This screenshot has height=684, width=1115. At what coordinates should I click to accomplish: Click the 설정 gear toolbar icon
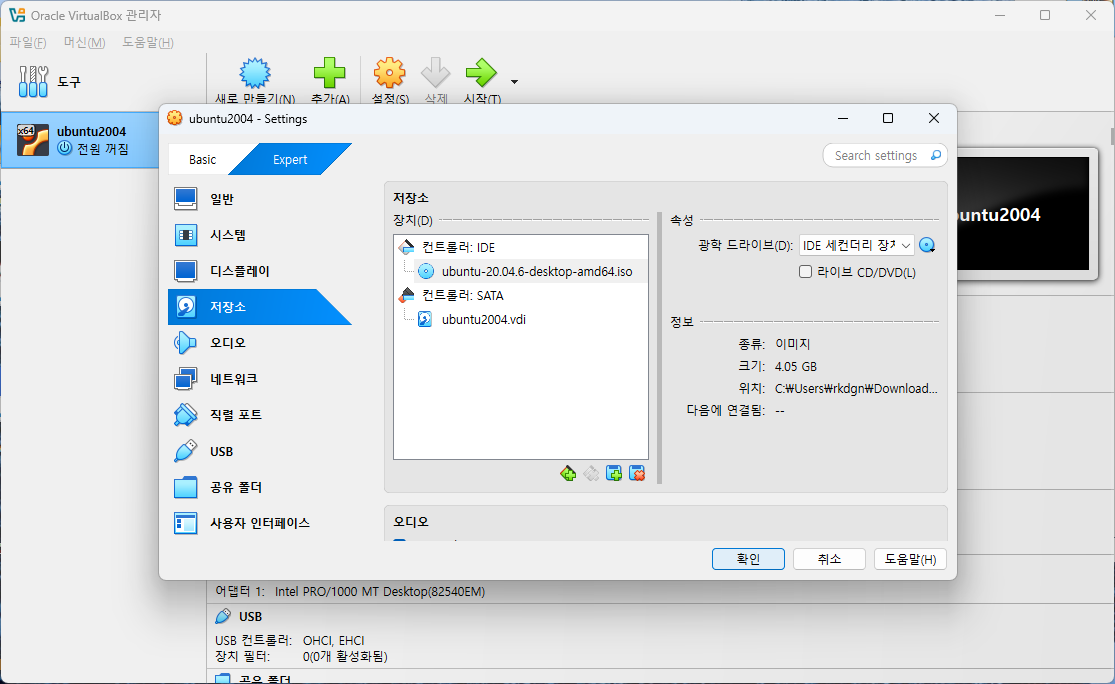[390, 73]
